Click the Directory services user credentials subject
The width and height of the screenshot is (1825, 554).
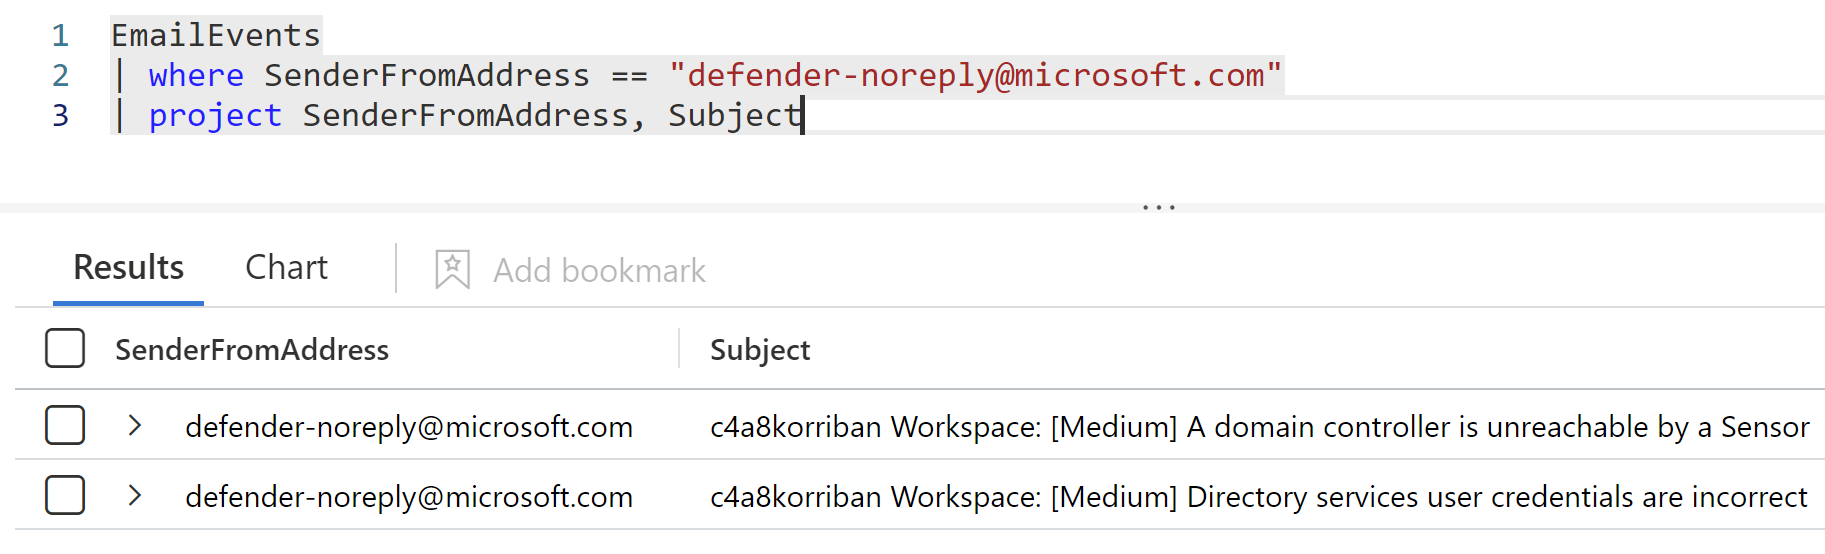coord(1258,497)
